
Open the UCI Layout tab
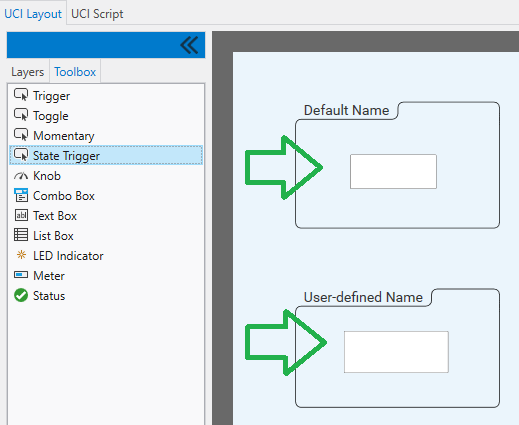coord(33,14)
